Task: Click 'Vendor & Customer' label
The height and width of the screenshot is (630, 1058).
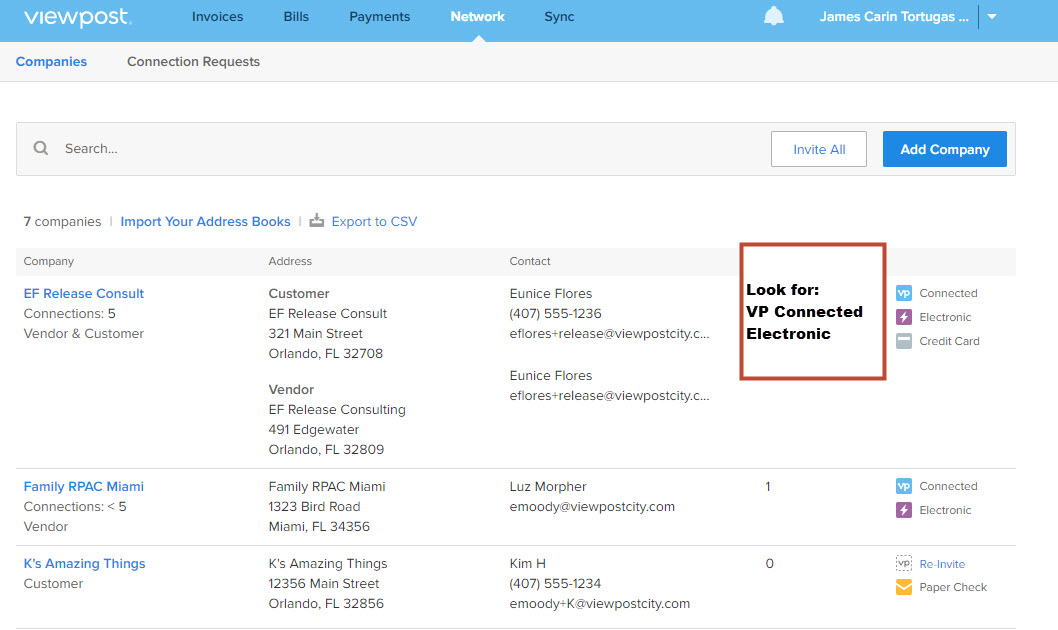Action: [84, 333]
